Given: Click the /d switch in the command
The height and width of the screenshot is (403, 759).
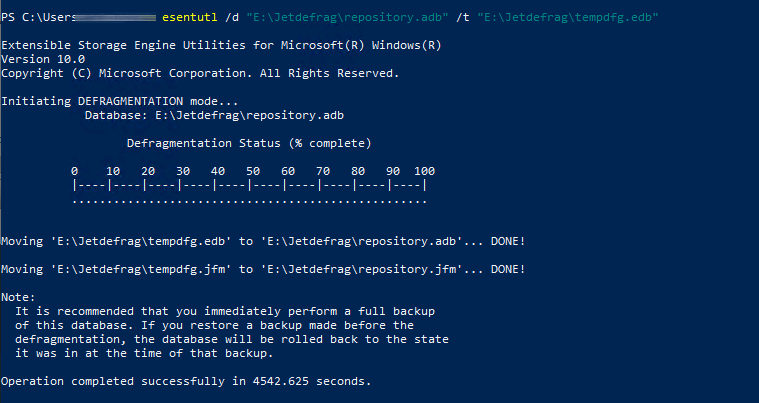Looking at the screenshot, I should point(231,17).
